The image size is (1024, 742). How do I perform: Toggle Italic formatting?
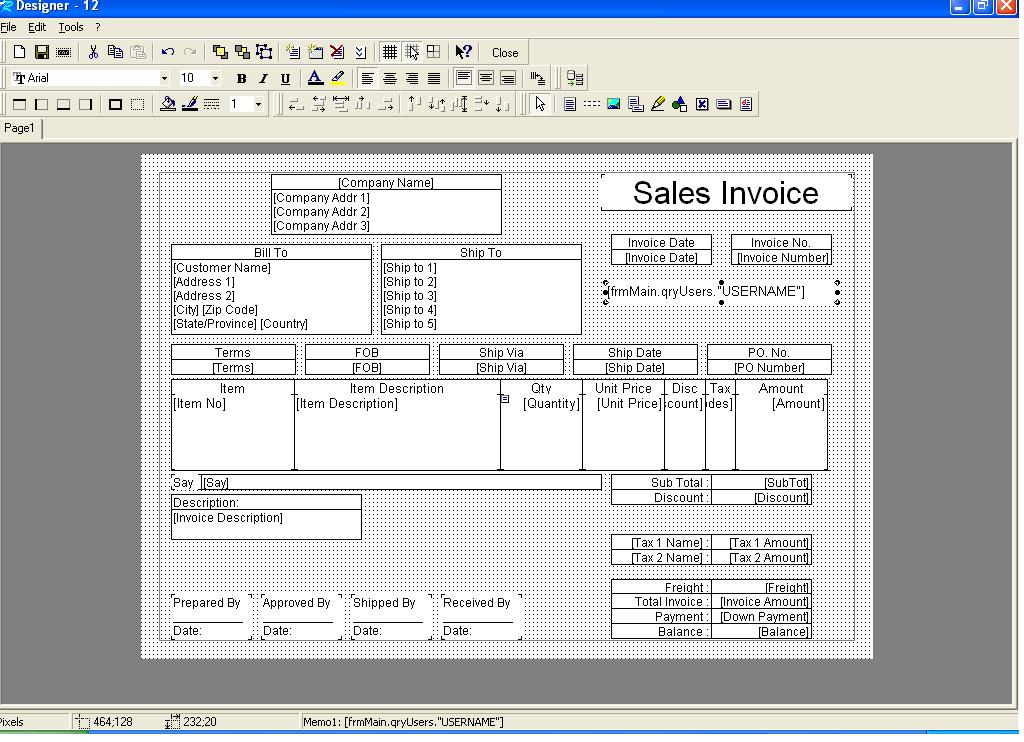click(x=263, y=78)
